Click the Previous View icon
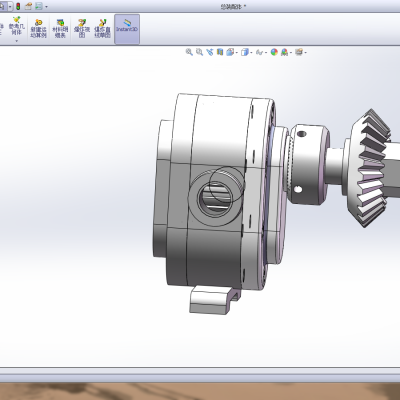The height and width of the screenshot is (400, 400). pyautogui.click(x=210, y=52)
